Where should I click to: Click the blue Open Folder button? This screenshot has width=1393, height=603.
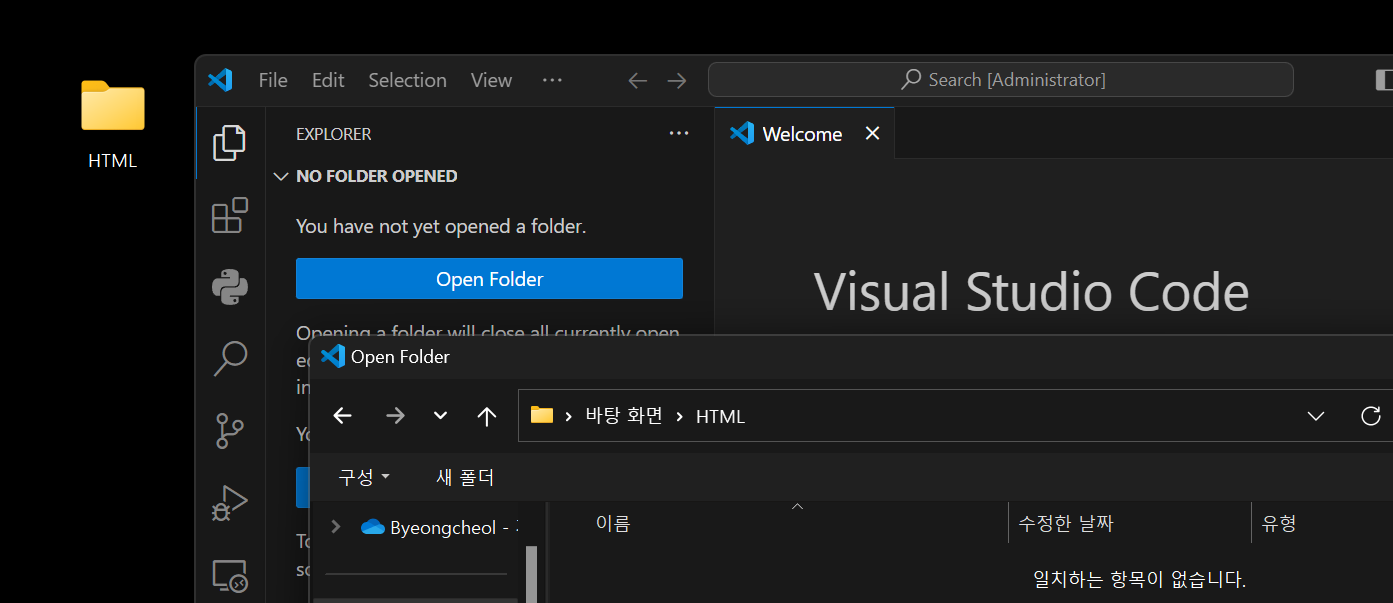click(489, 279)
